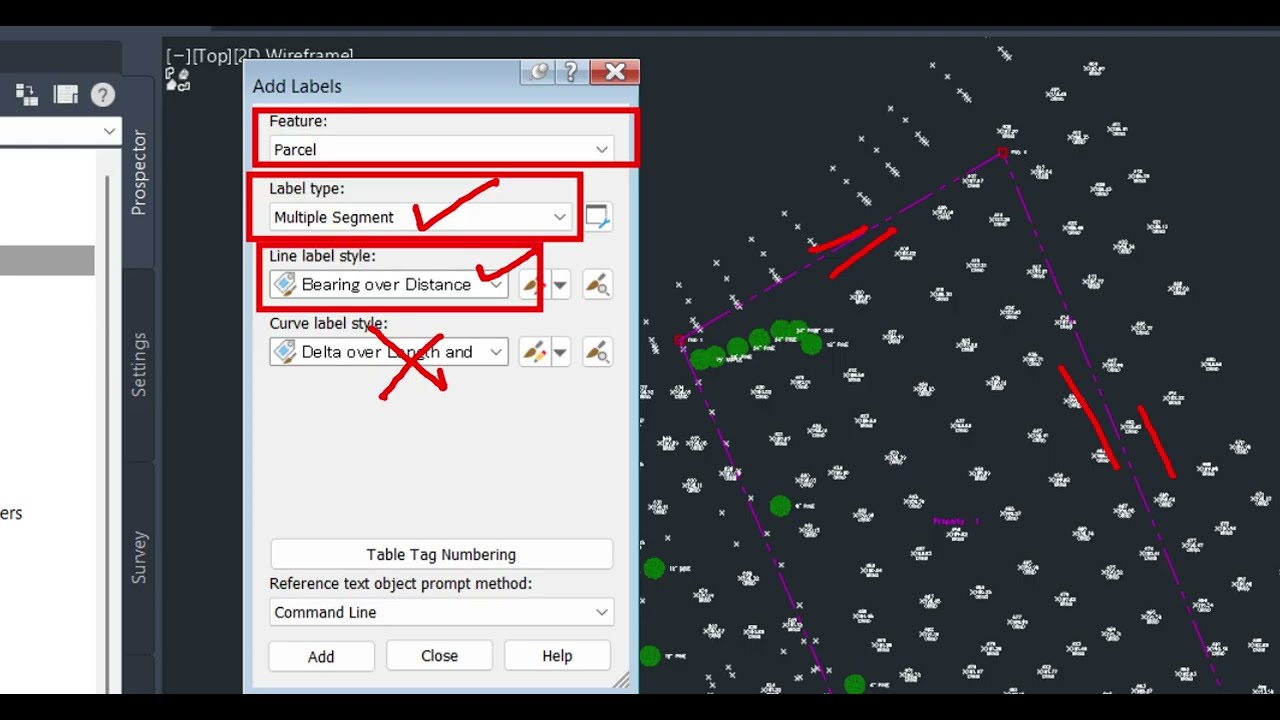Close the Add Labels dialog with red X

[614, 72]
